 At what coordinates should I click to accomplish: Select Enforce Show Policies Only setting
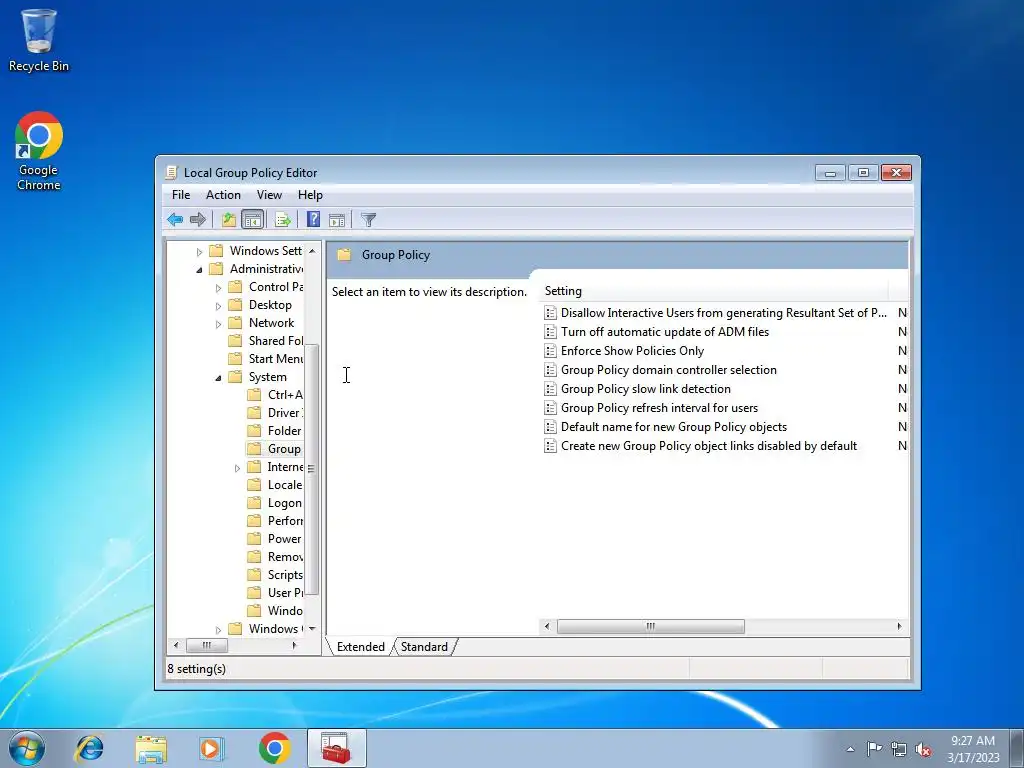click(624, 351)
